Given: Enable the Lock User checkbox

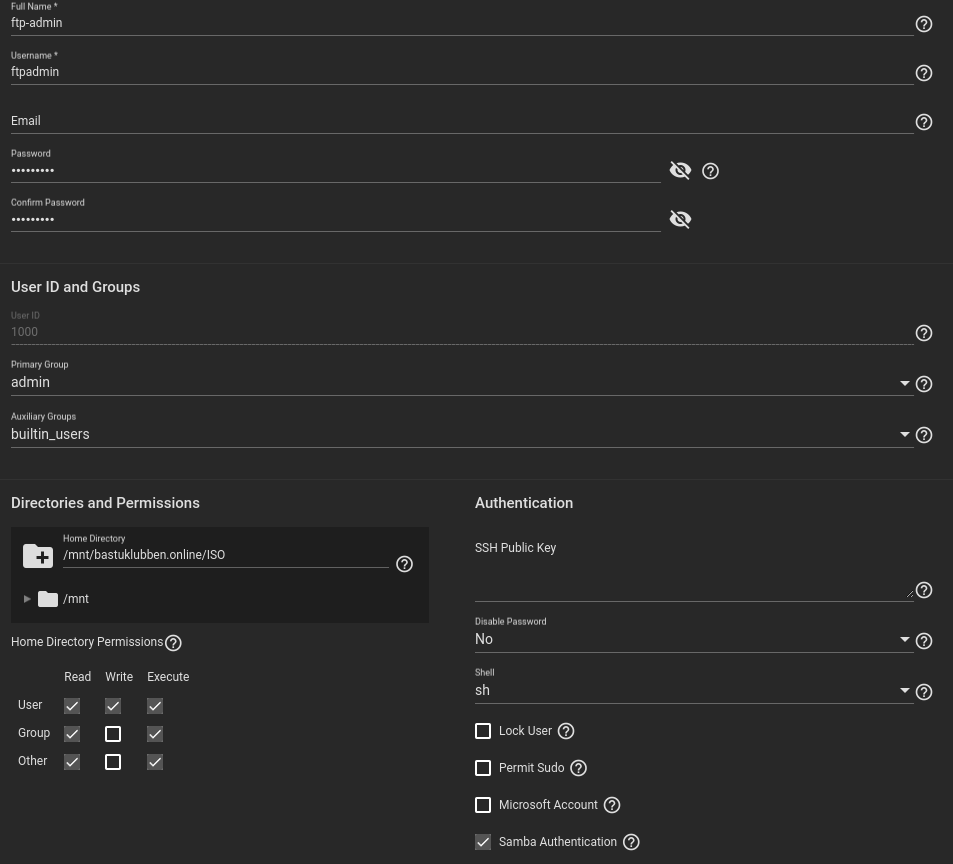Looking at the screenshot, I should tap(483, 731).
